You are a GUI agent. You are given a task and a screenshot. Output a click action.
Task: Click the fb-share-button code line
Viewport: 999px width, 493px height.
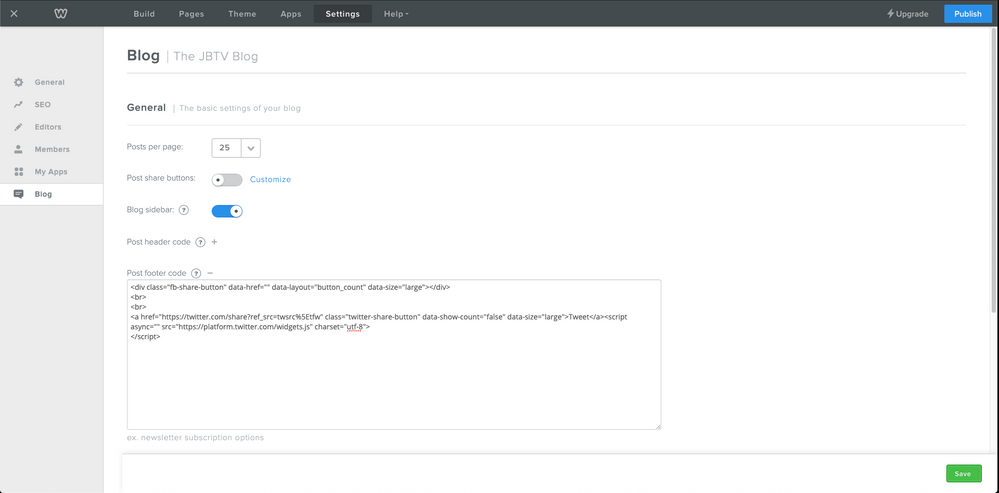point(291,287)
